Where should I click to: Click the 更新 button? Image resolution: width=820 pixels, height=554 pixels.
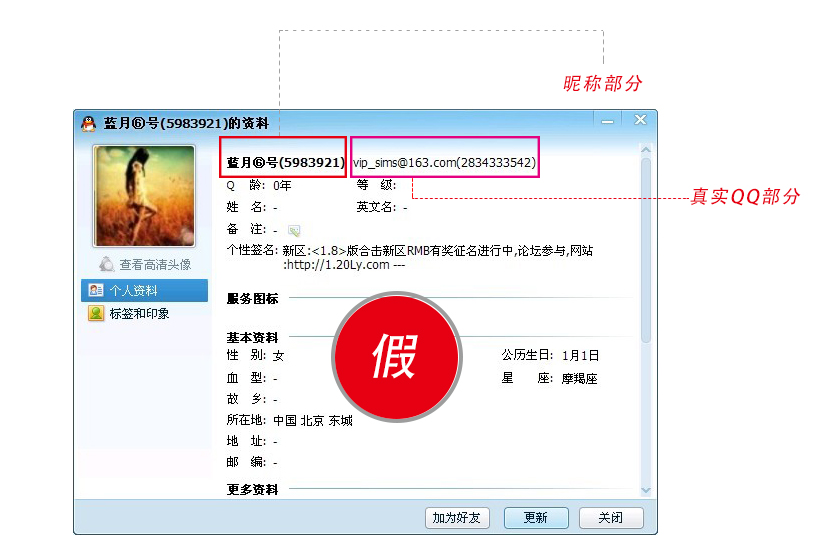536,518
